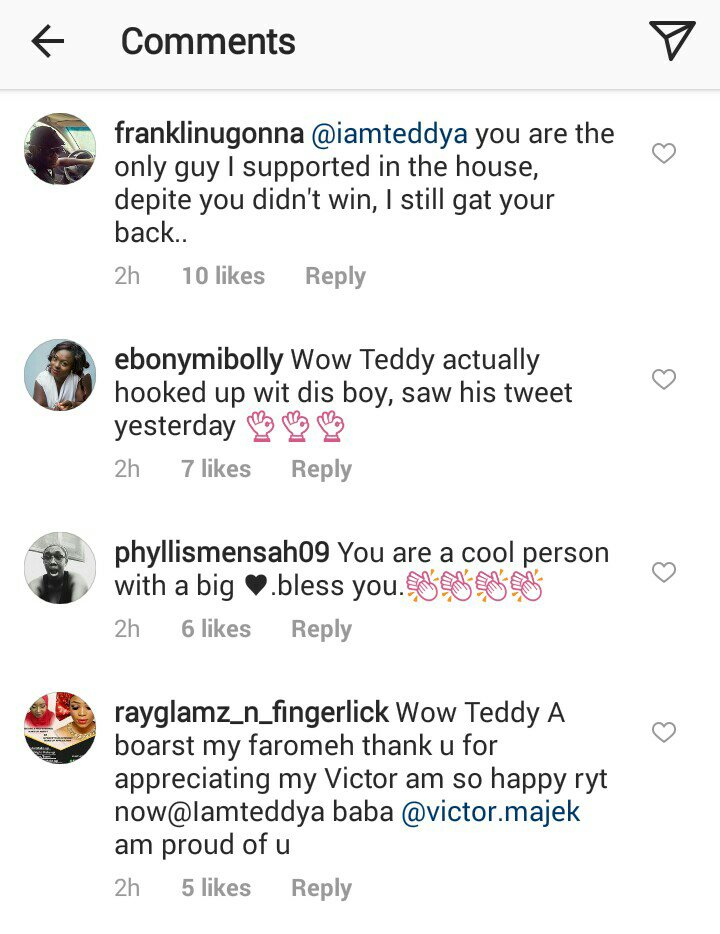Open ebonymibolly's profile picture
720x934 pixels.
point(60,375)
